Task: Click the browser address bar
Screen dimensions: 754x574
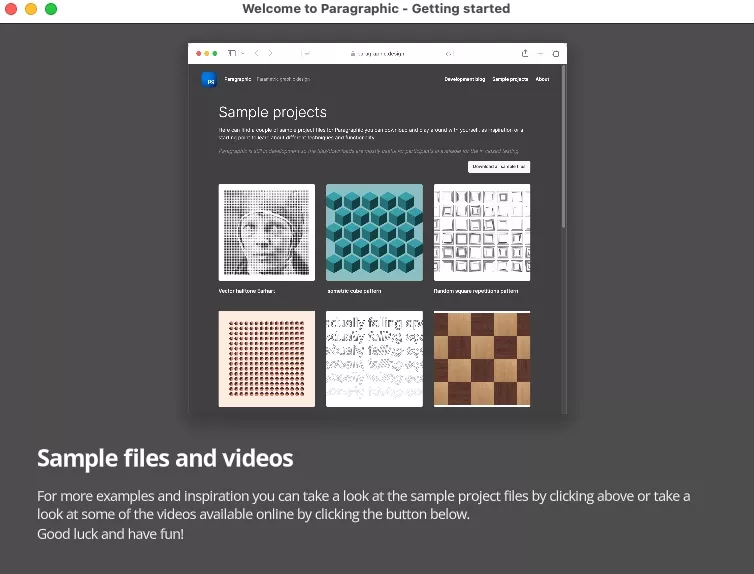Action: click(377, 53)
